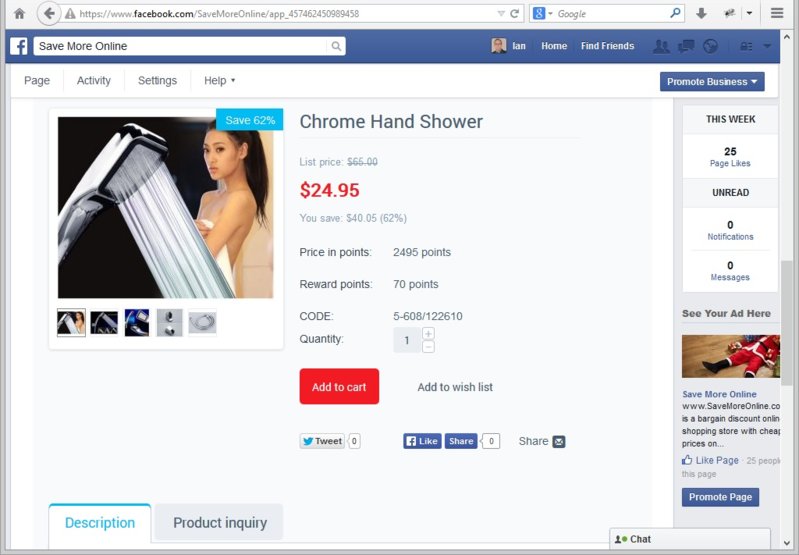This screenshot has width=799, height=555.
Task: Increase quantity with the plus stepper
Action: 429,333
